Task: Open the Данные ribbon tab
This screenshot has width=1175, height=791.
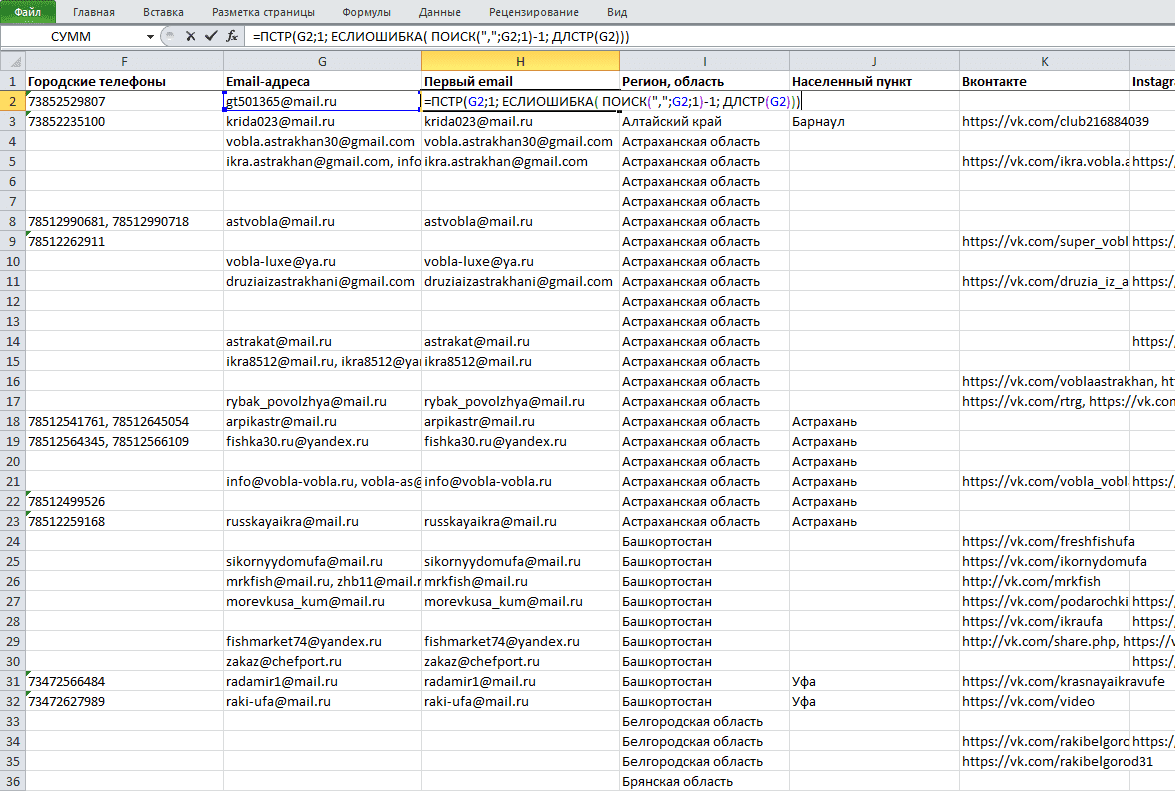Action: click(x=440, y=12)
